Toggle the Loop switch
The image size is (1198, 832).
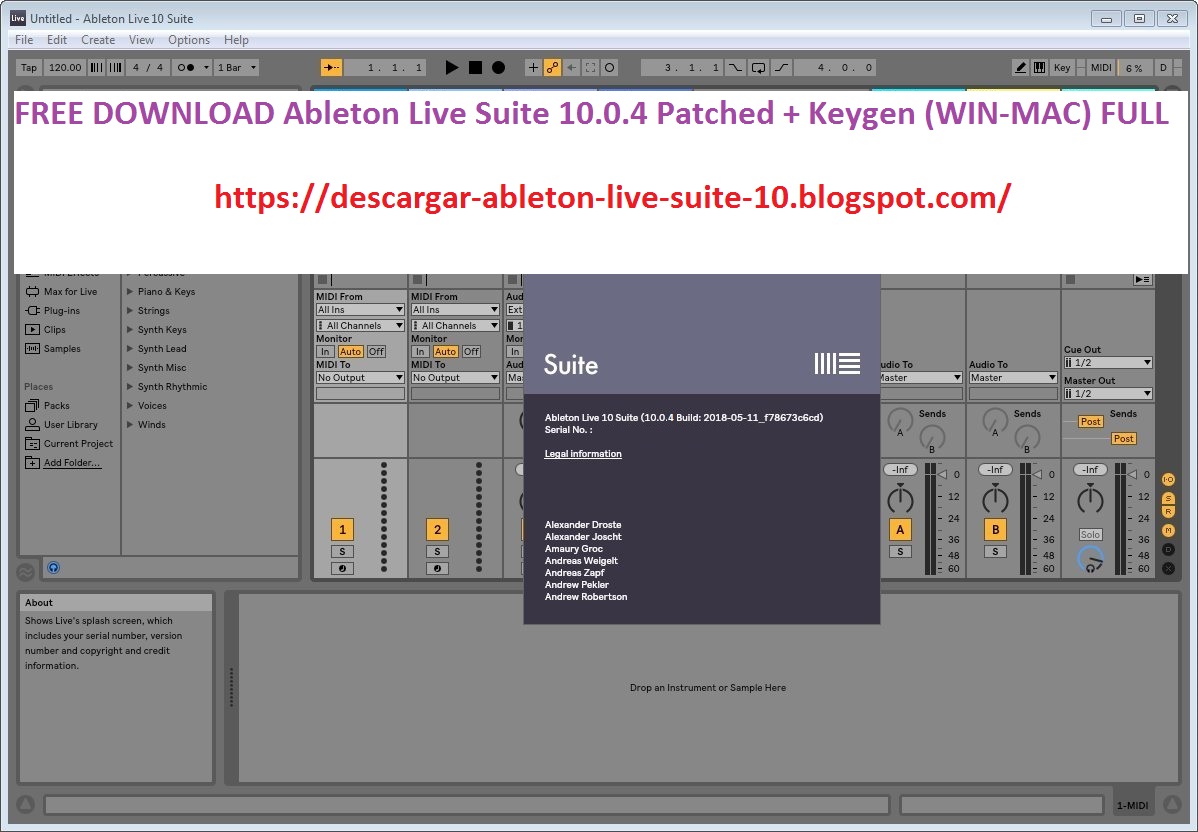[758, 67]
